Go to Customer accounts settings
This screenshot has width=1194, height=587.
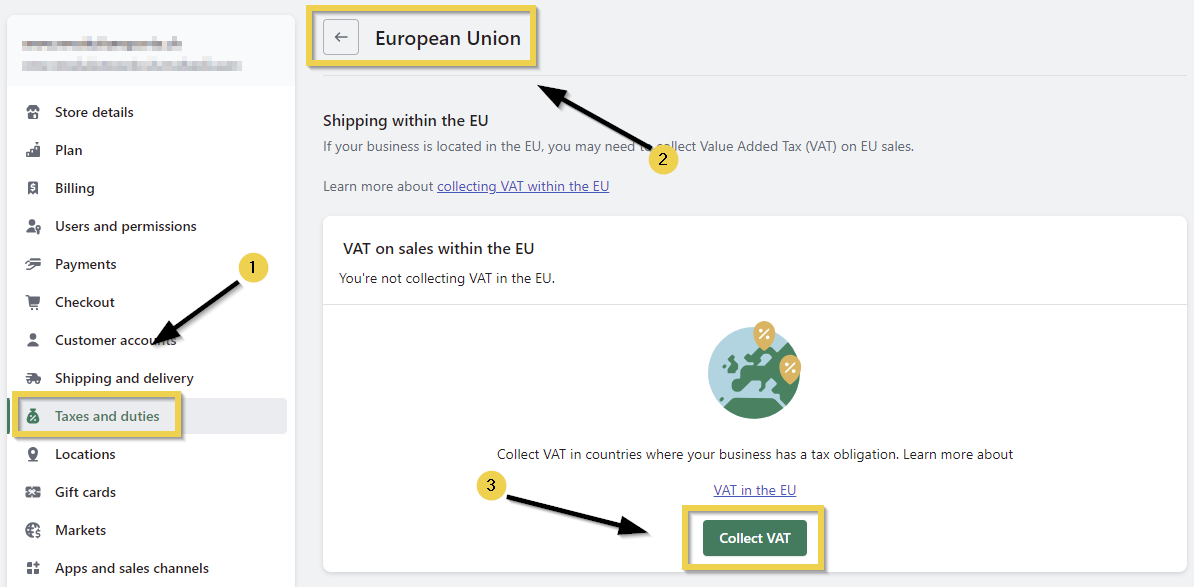coord(115,340)
